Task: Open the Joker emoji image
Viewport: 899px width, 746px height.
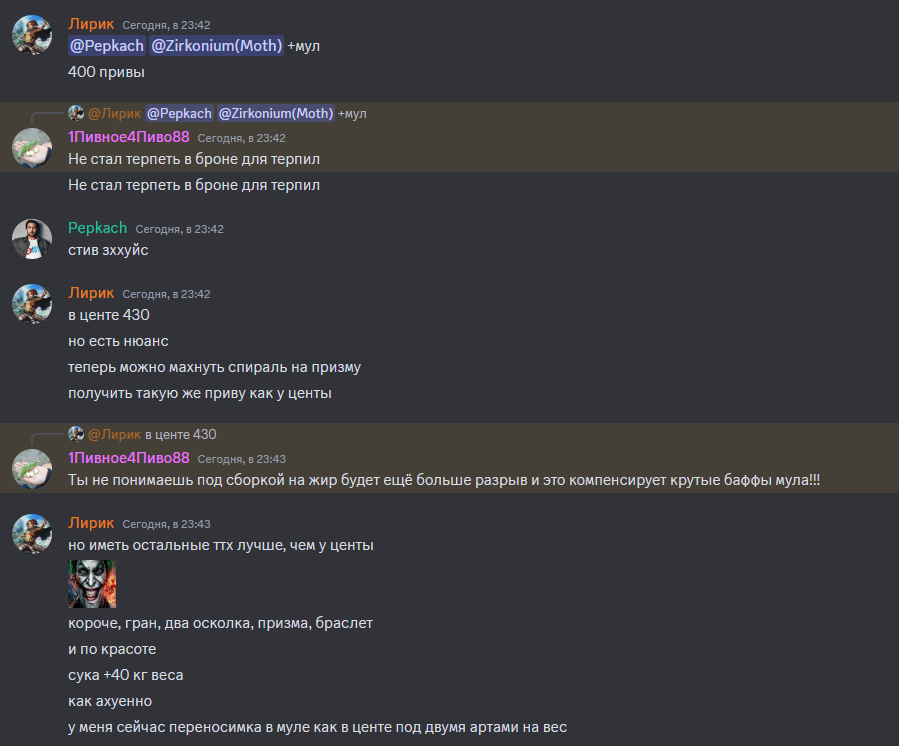Action: coord(92,584)
